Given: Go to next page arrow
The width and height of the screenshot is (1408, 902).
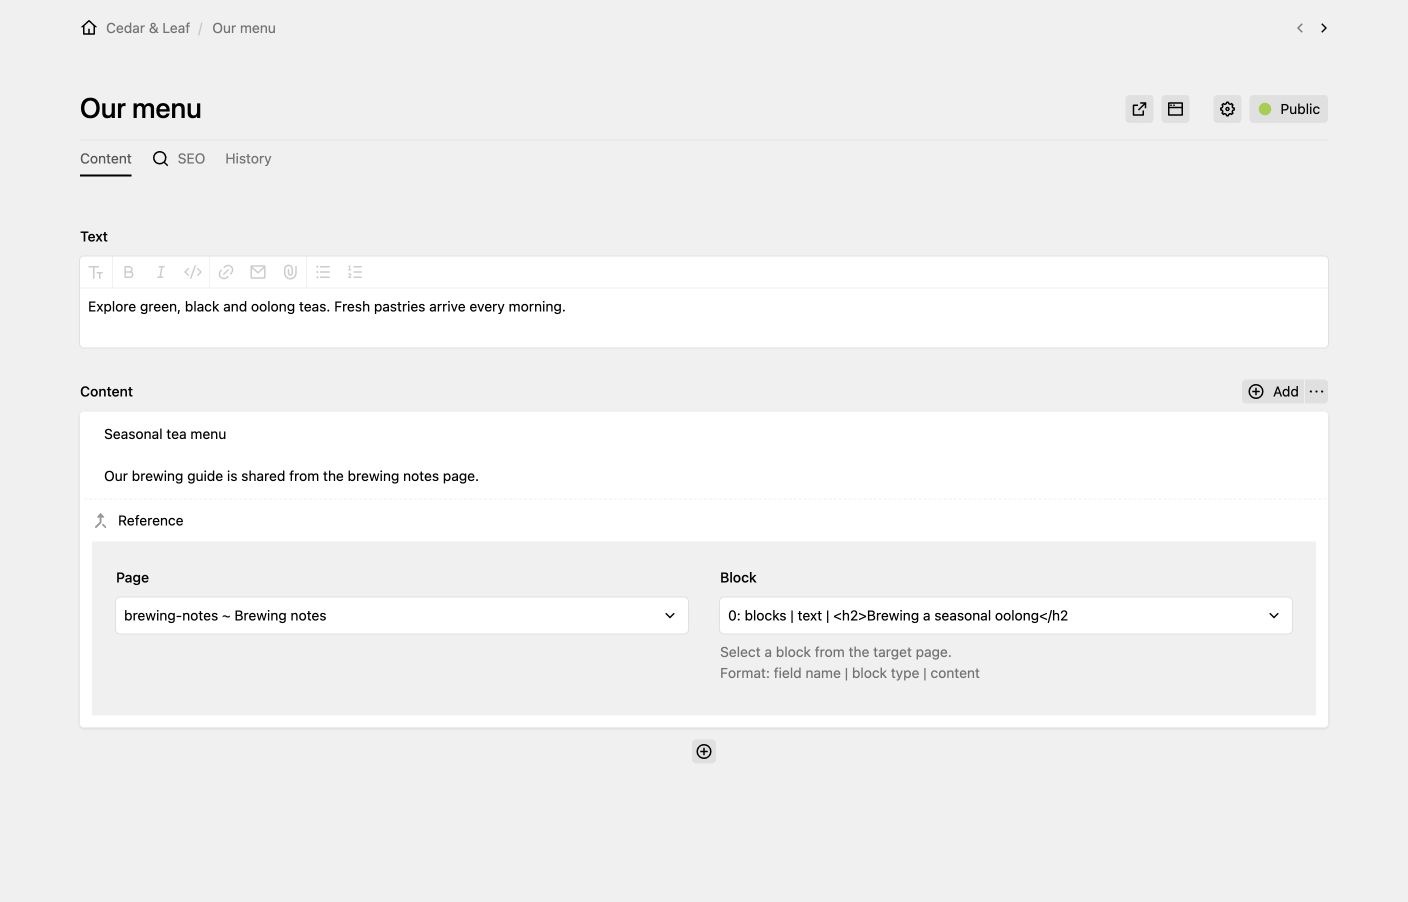Looking at the screenshot, I should (1324, 28).
